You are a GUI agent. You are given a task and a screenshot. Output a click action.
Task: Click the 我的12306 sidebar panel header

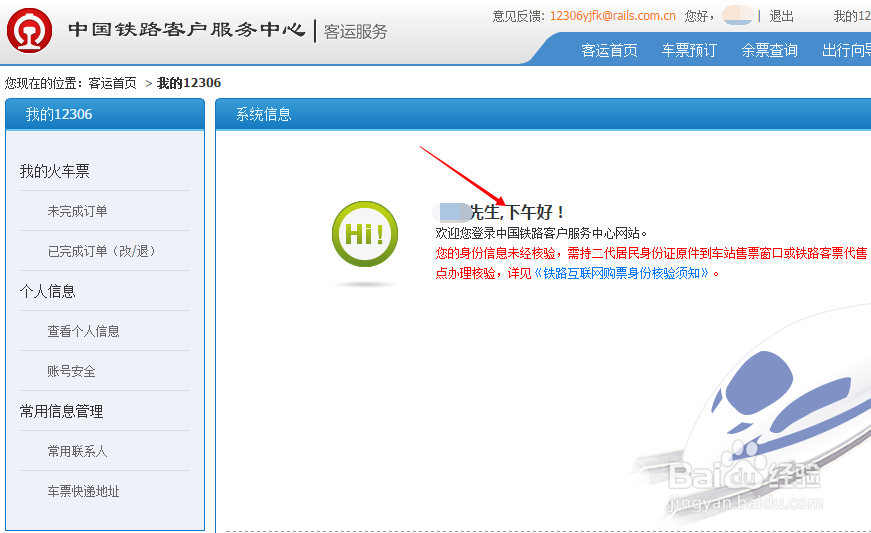tap(105, 114)
